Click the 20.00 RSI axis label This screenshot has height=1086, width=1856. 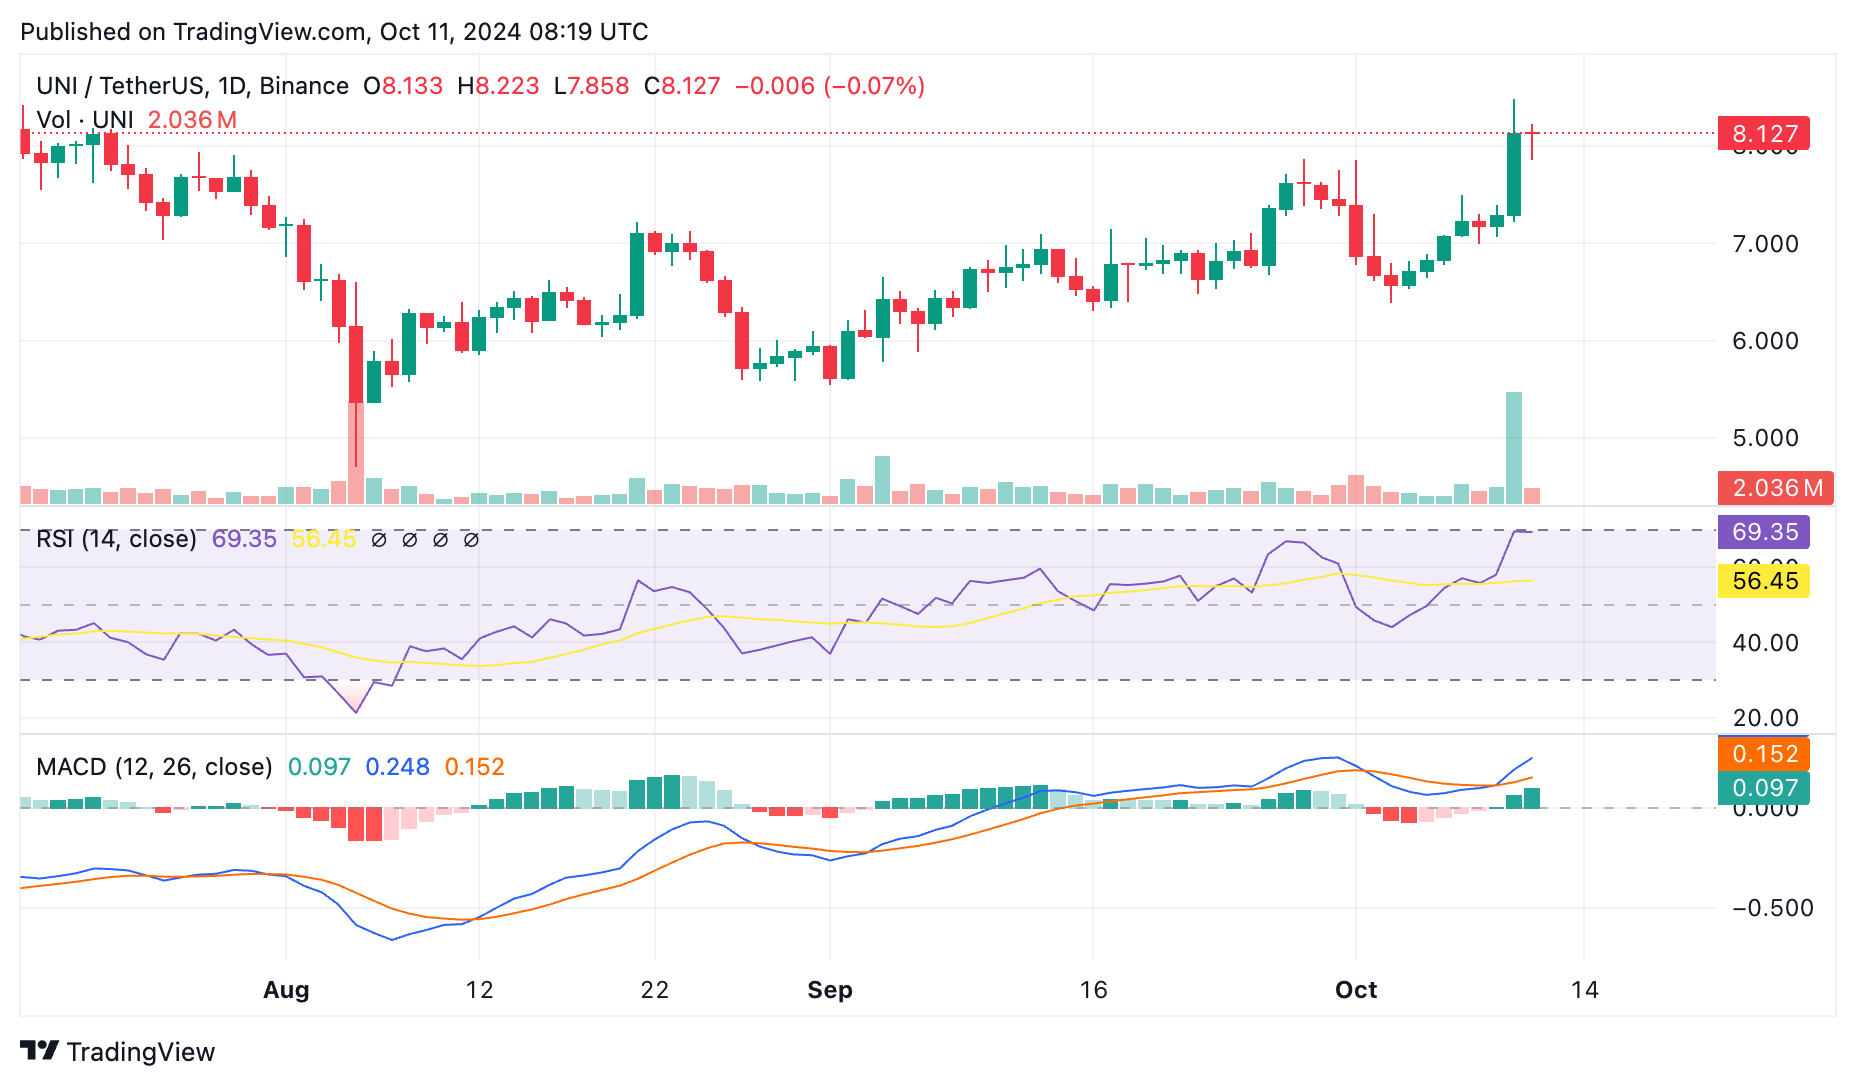1765,718
